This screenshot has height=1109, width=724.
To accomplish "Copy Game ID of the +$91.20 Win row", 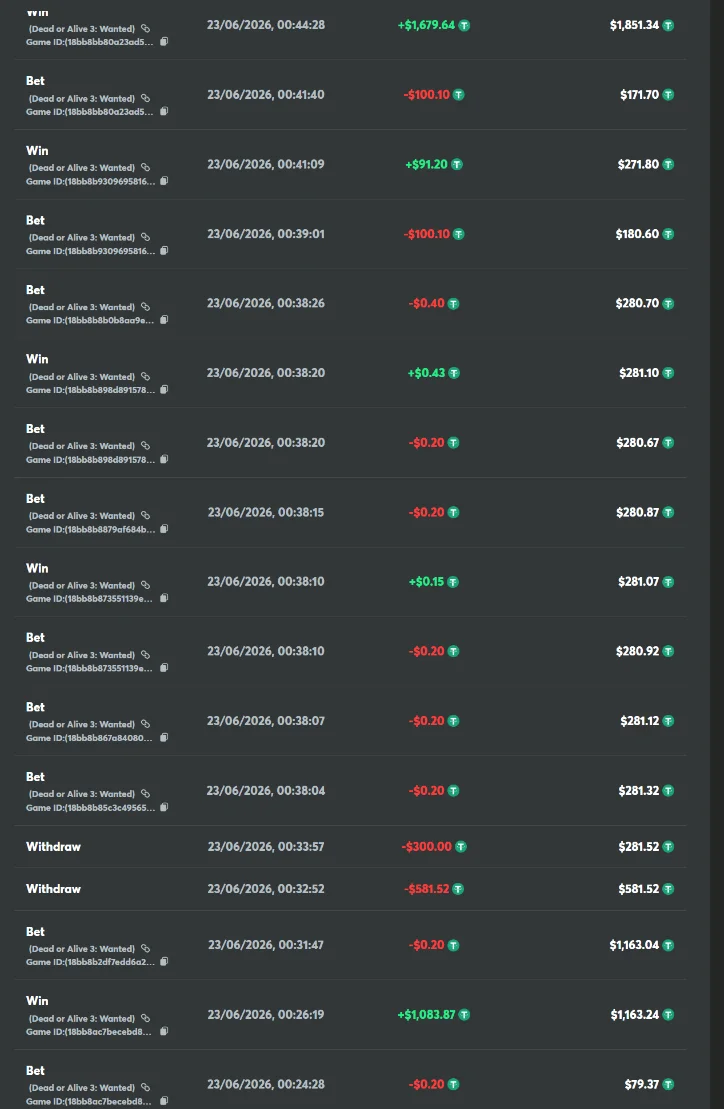I will (x=164, y=181).
